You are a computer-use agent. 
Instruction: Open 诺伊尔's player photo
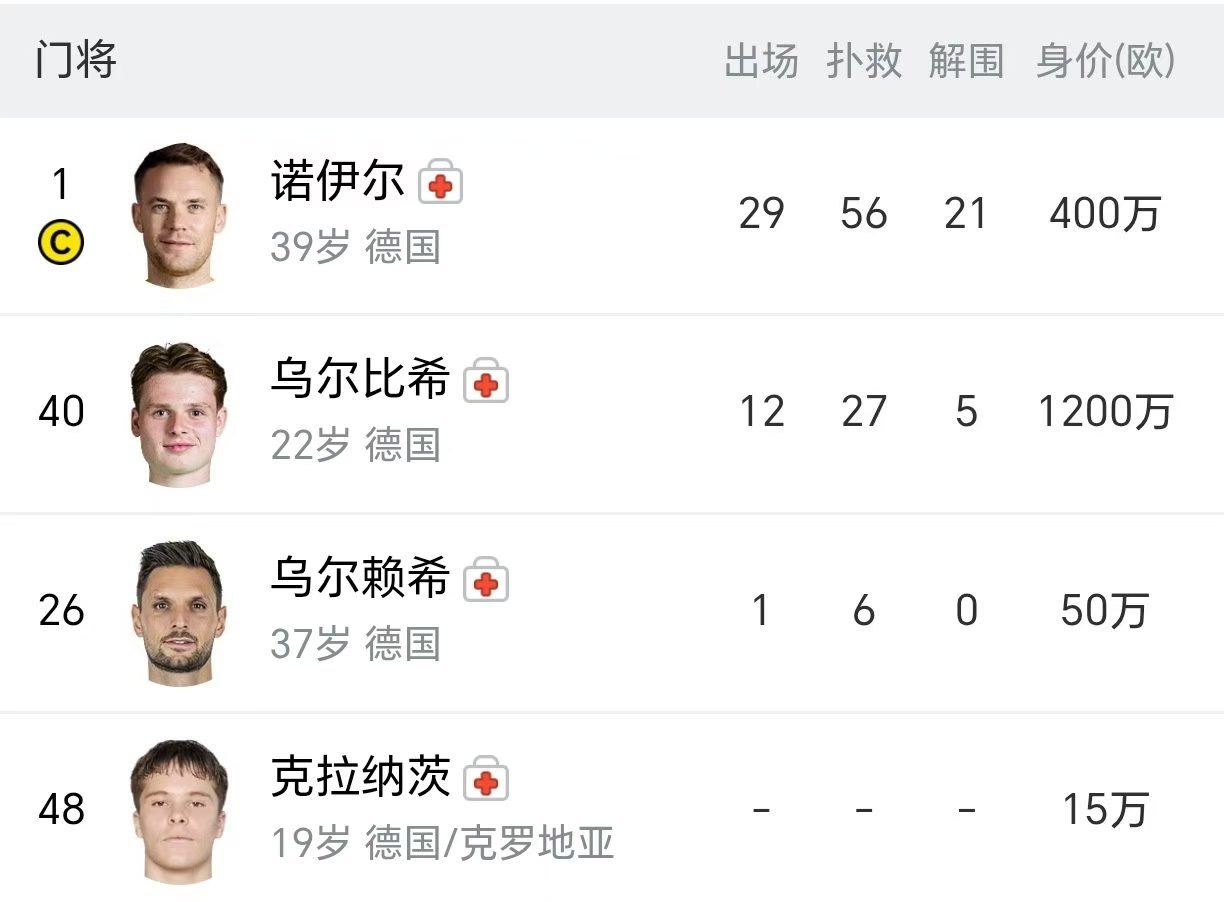[x=179, y=216]
